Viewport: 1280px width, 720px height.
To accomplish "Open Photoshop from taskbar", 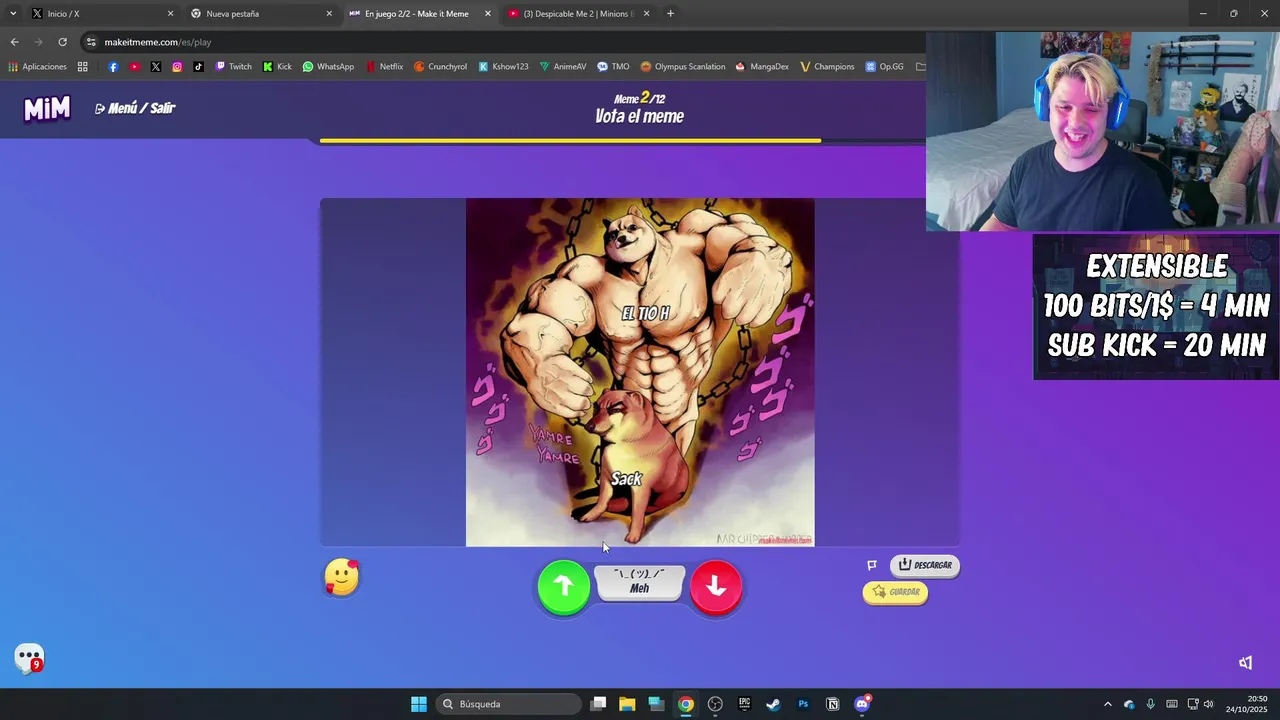I will [803, 704].
